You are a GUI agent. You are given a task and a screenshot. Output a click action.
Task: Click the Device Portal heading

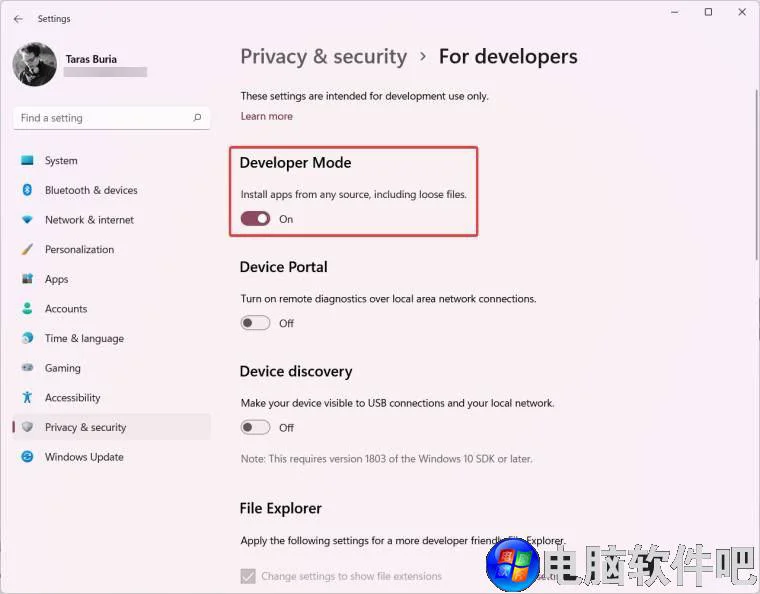click(x=284, y=267)
